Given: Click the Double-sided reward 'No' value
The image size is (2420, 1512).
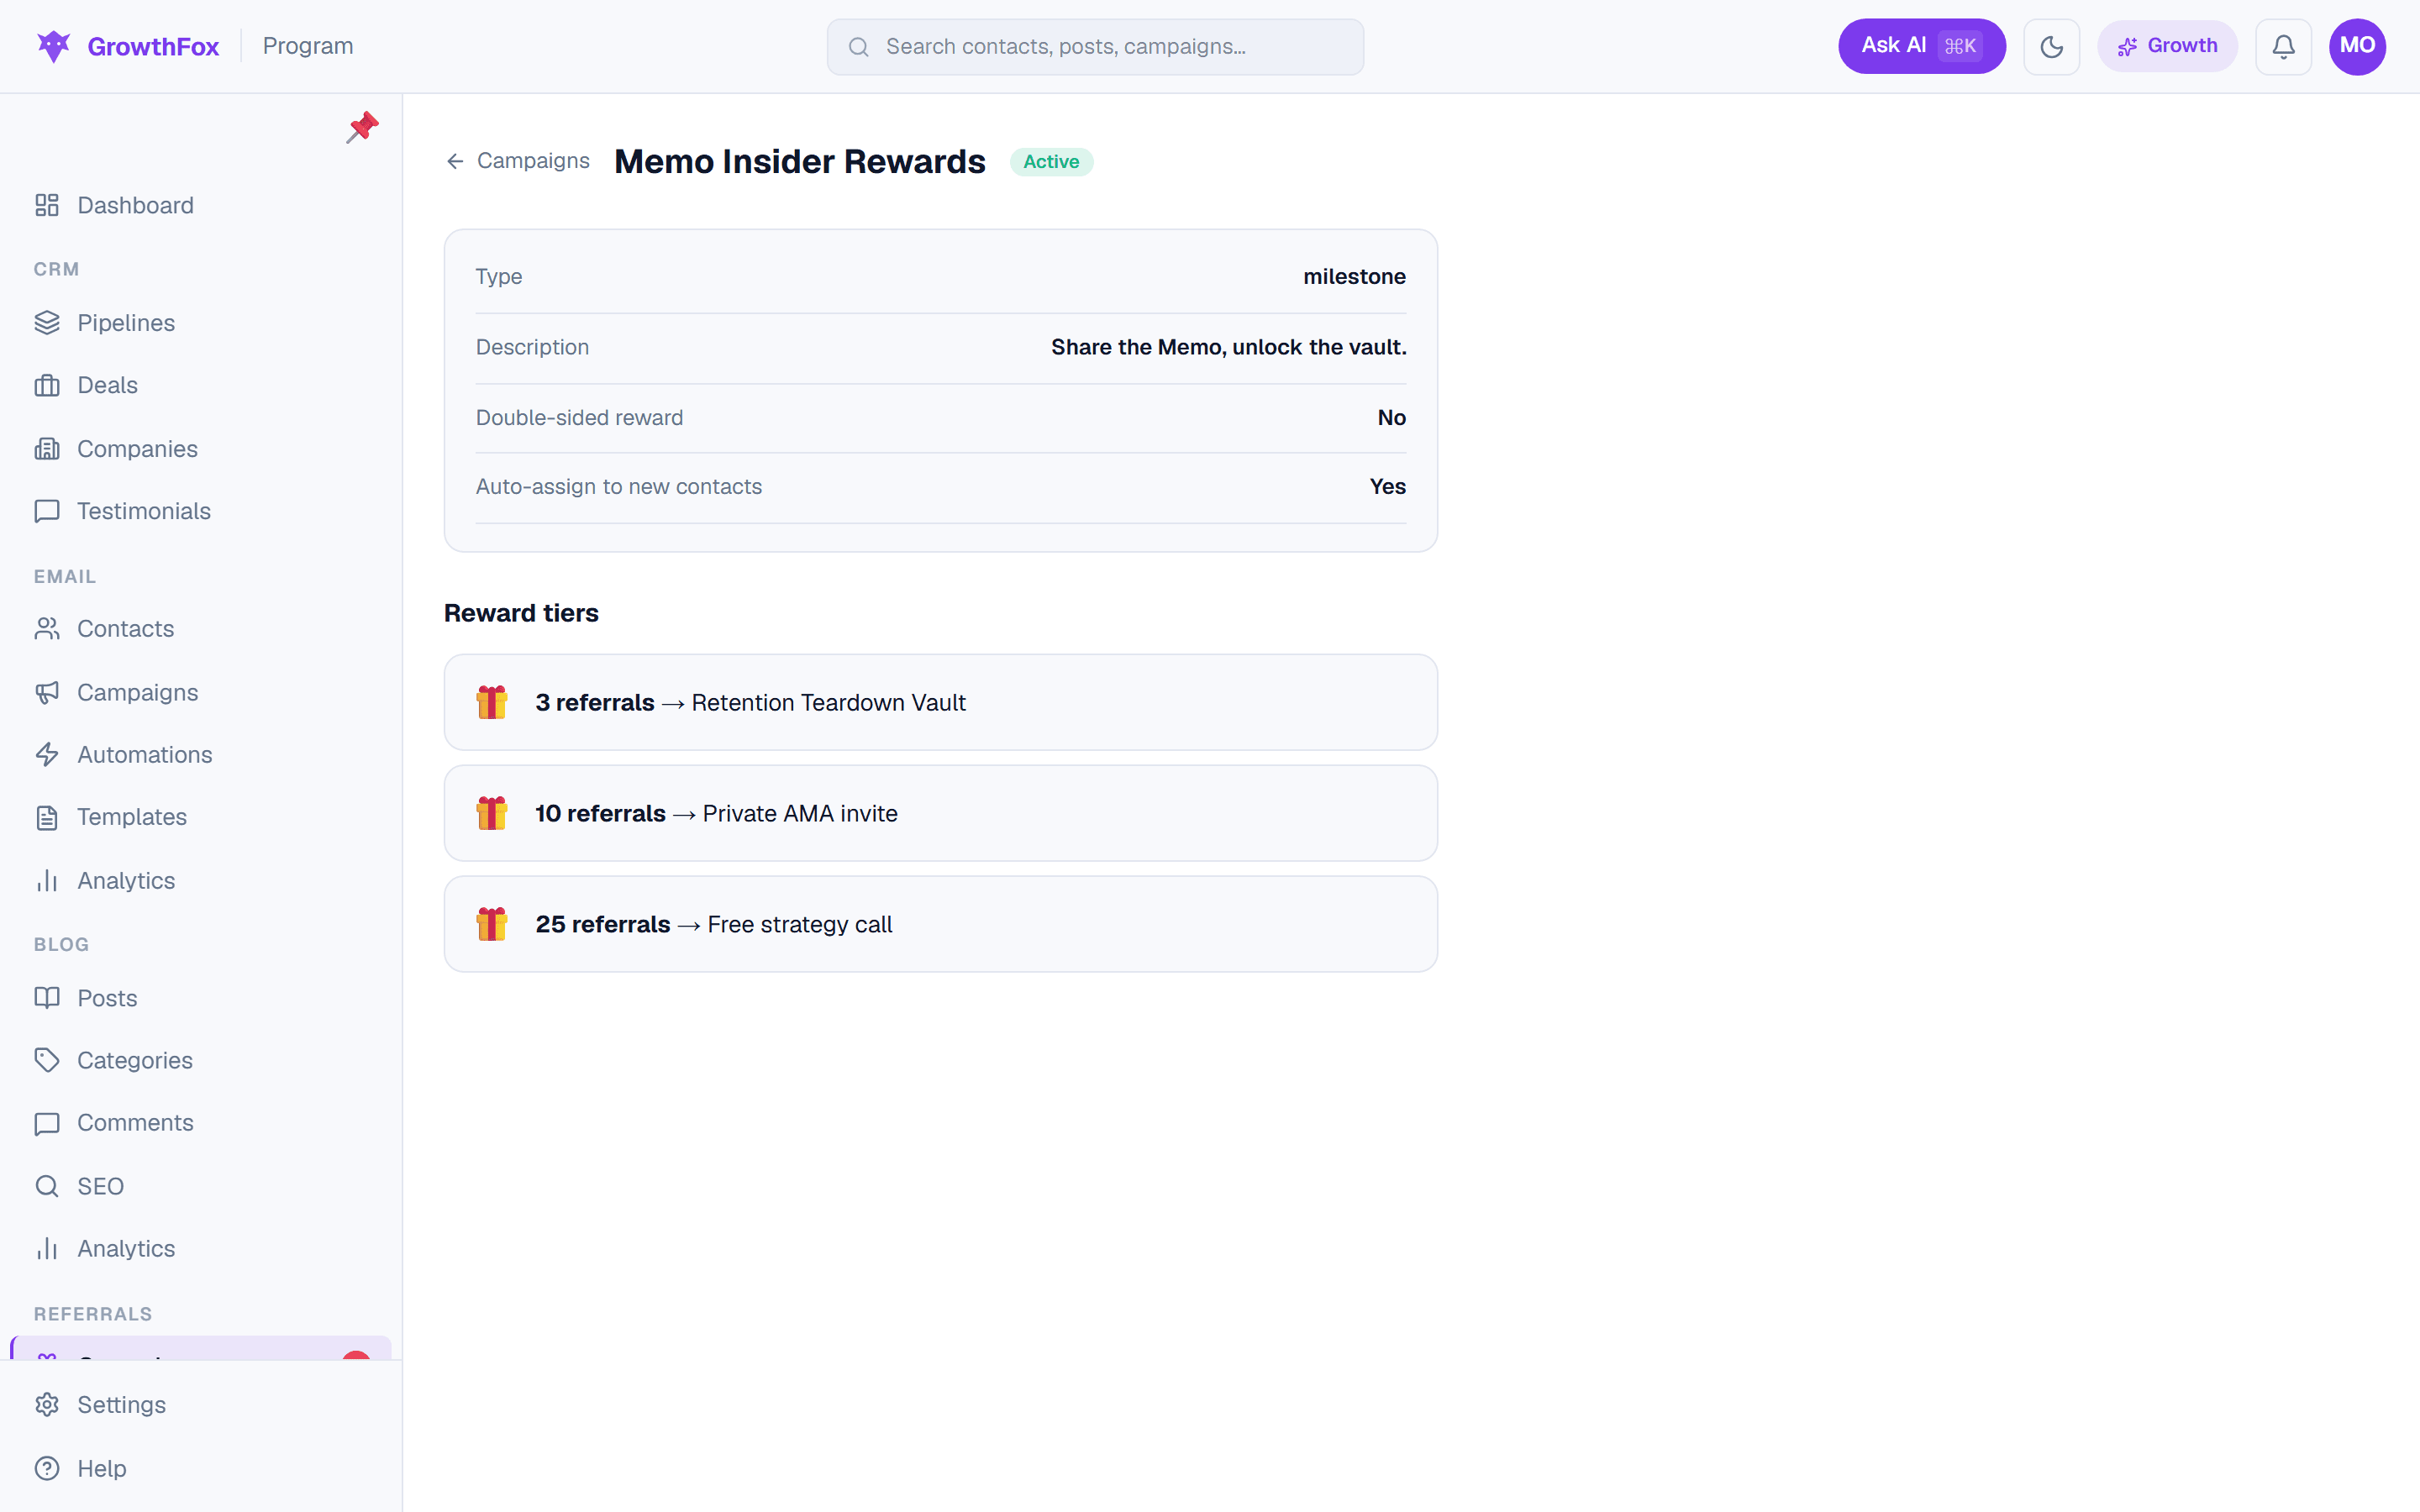Looking at the screenshot, I should coord(1391,418).
